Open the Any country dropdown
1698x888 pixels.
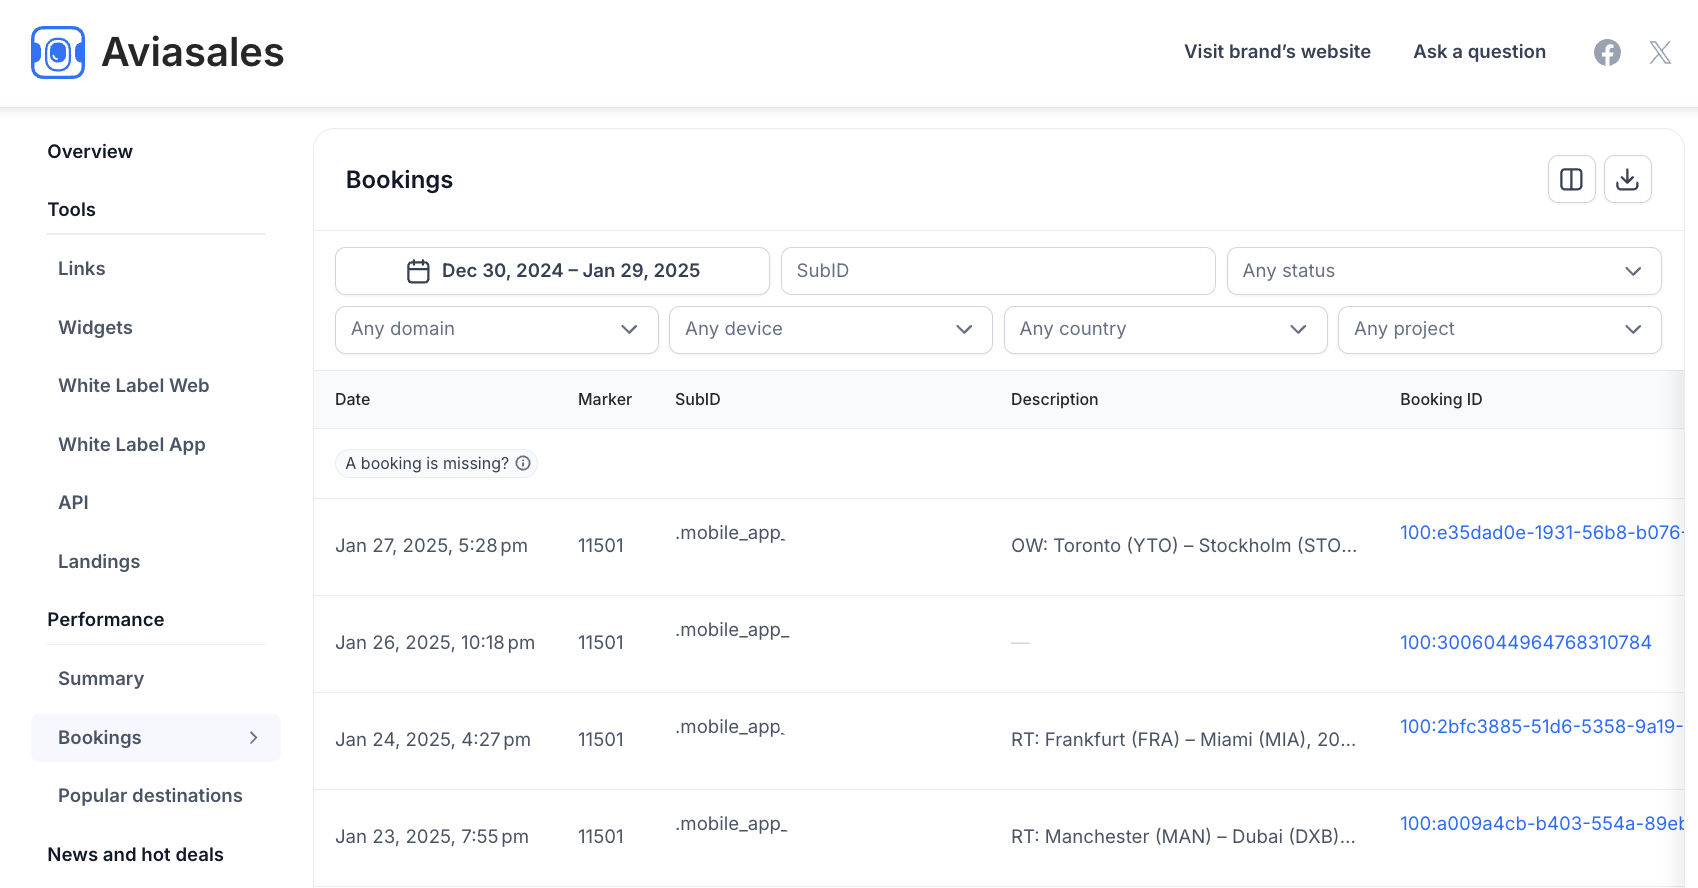(1165, 329)
